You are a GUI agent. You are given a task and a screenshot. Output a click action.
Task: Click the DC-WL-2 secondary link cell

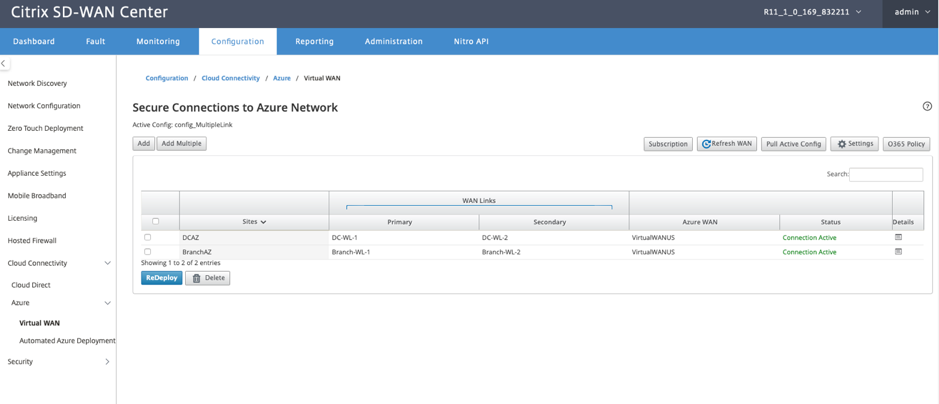(554, 238)
